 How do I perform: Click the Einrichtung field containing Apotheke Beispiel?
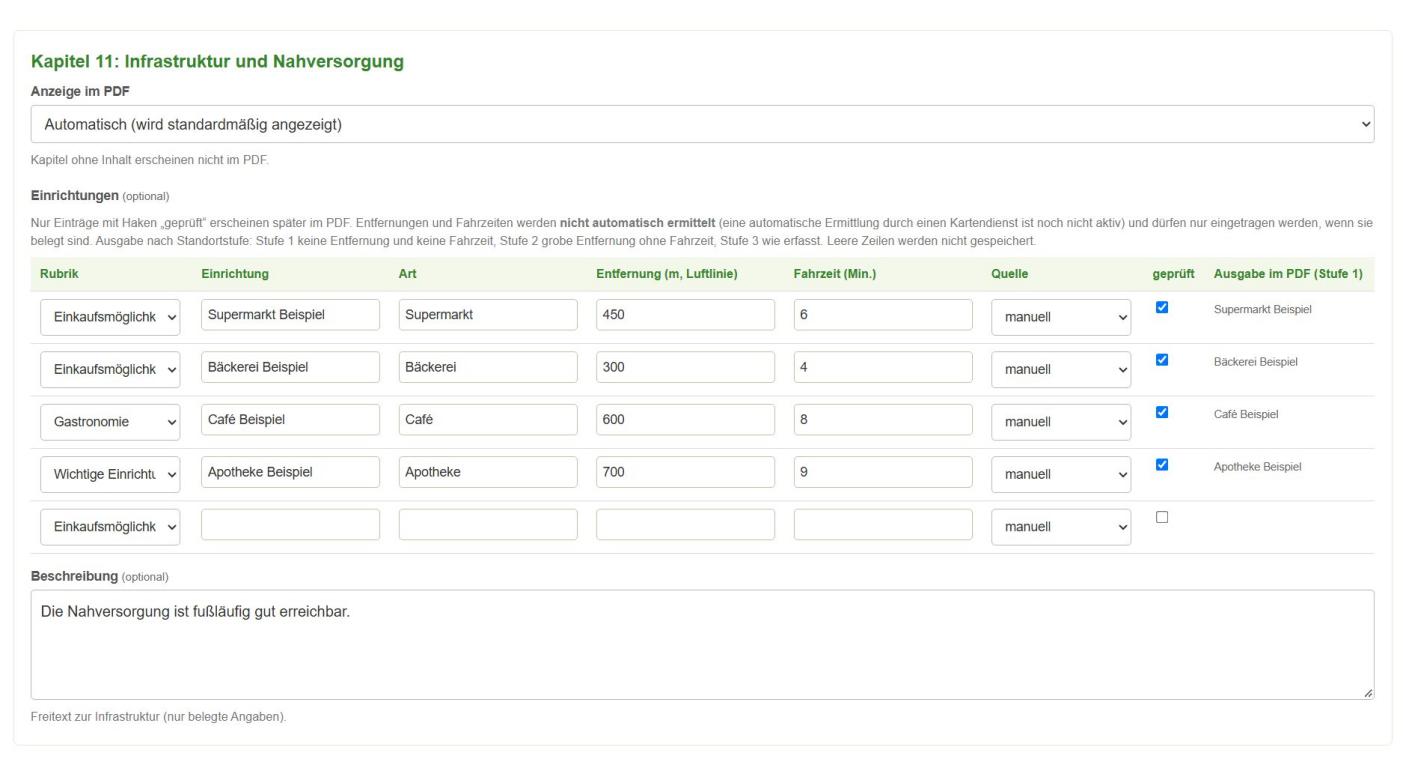[x=290, y=472]
